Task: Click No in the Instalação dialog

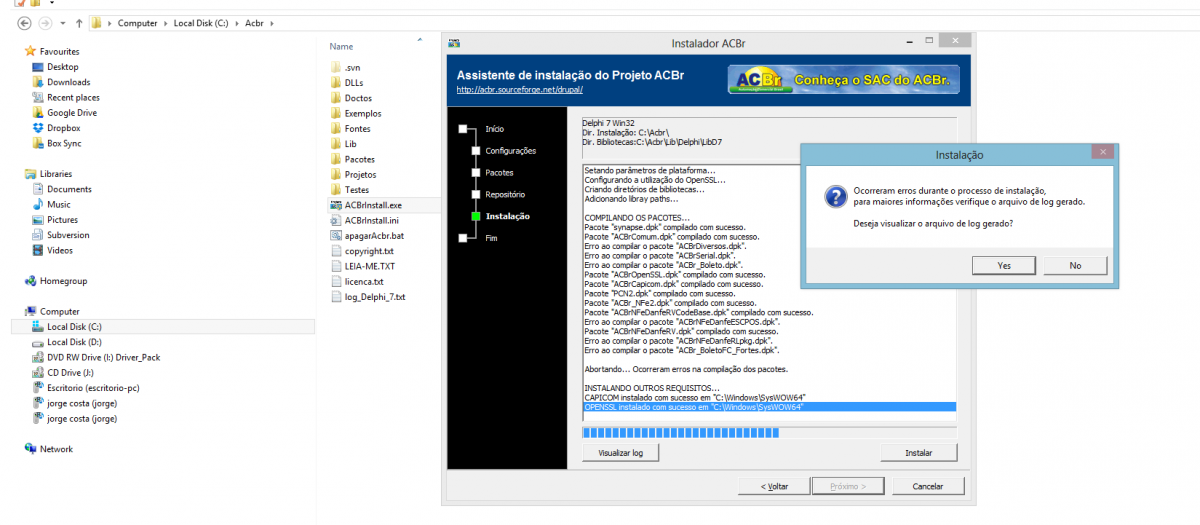Action: pos(1075,266)
